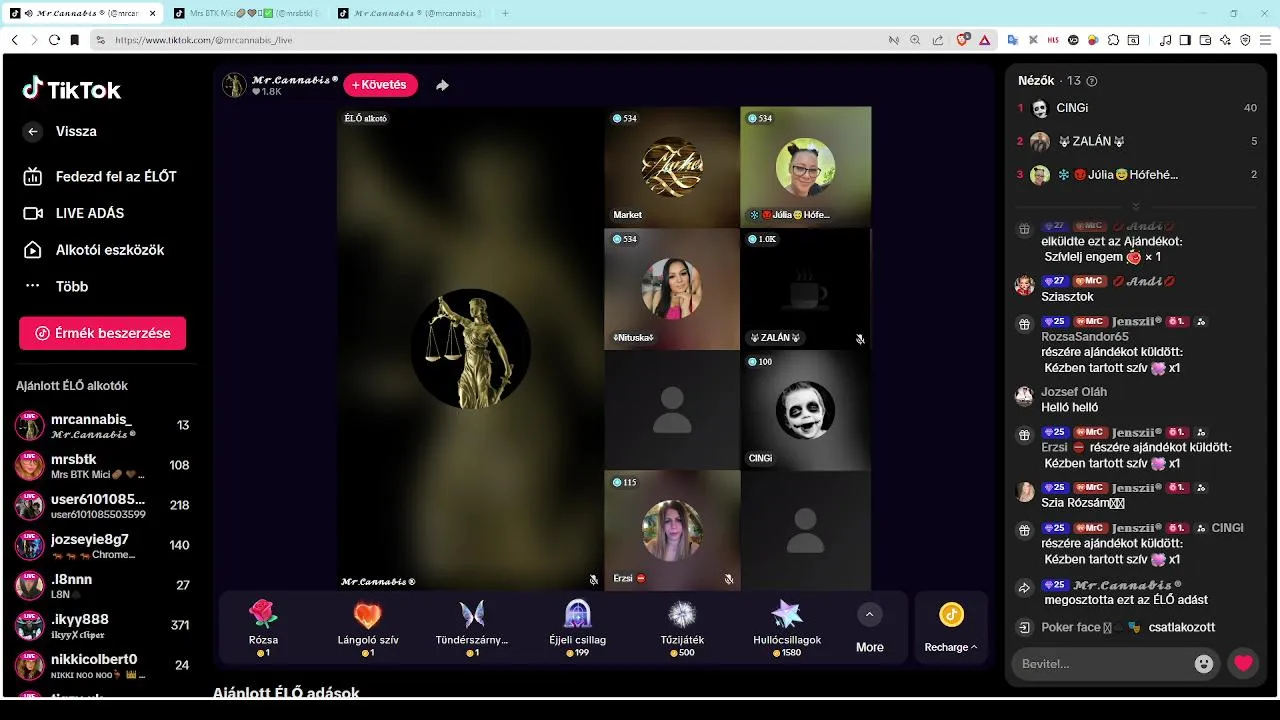The height and width of the screenshot is (720, 1280).
Task: Open Fedezd fel az ÉLŐT
Action: click(99, 177)
